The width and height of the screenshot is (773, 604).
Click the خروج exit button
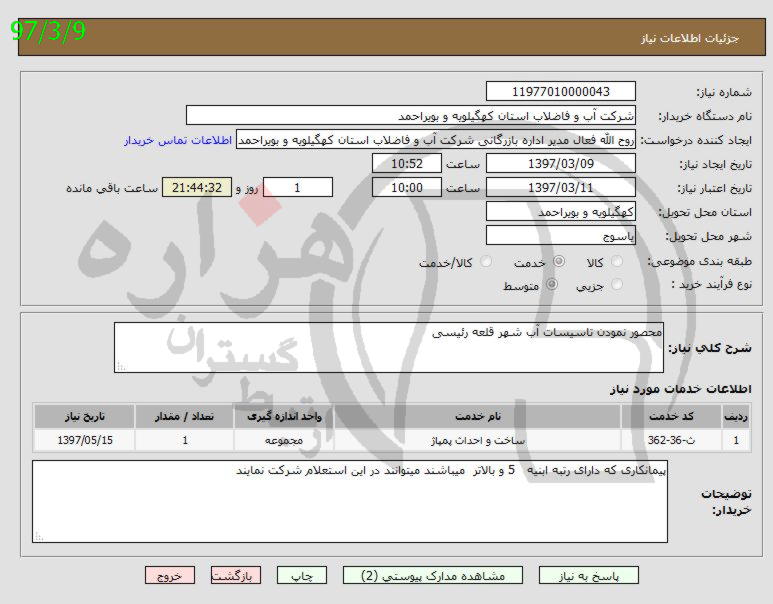pyautogui.click(x=170, y=575)
